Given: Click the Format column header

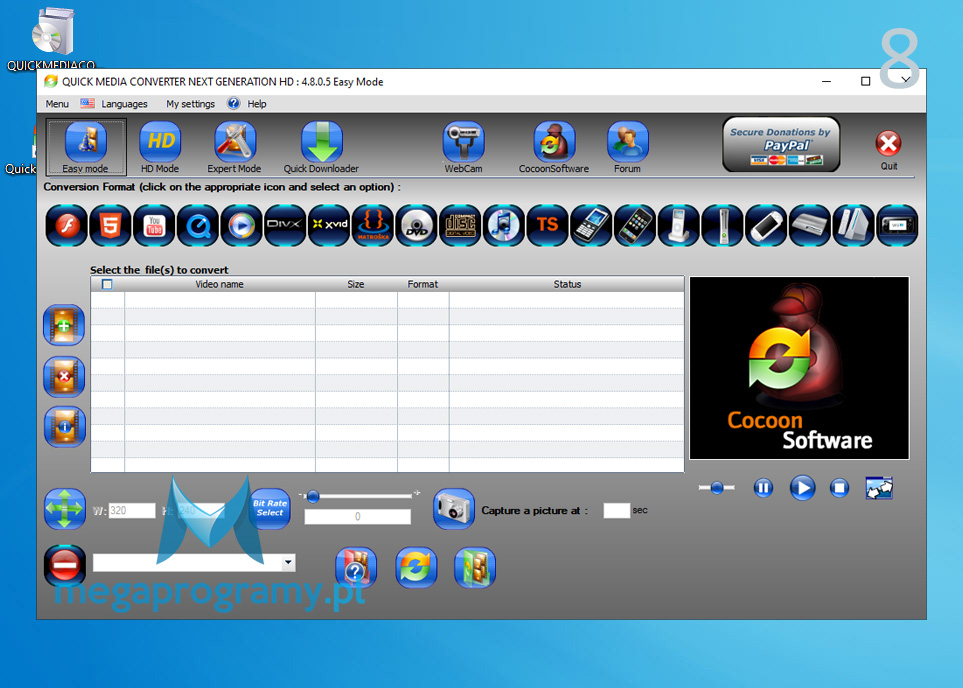Looking at the screenshot, I should point(423,284).
